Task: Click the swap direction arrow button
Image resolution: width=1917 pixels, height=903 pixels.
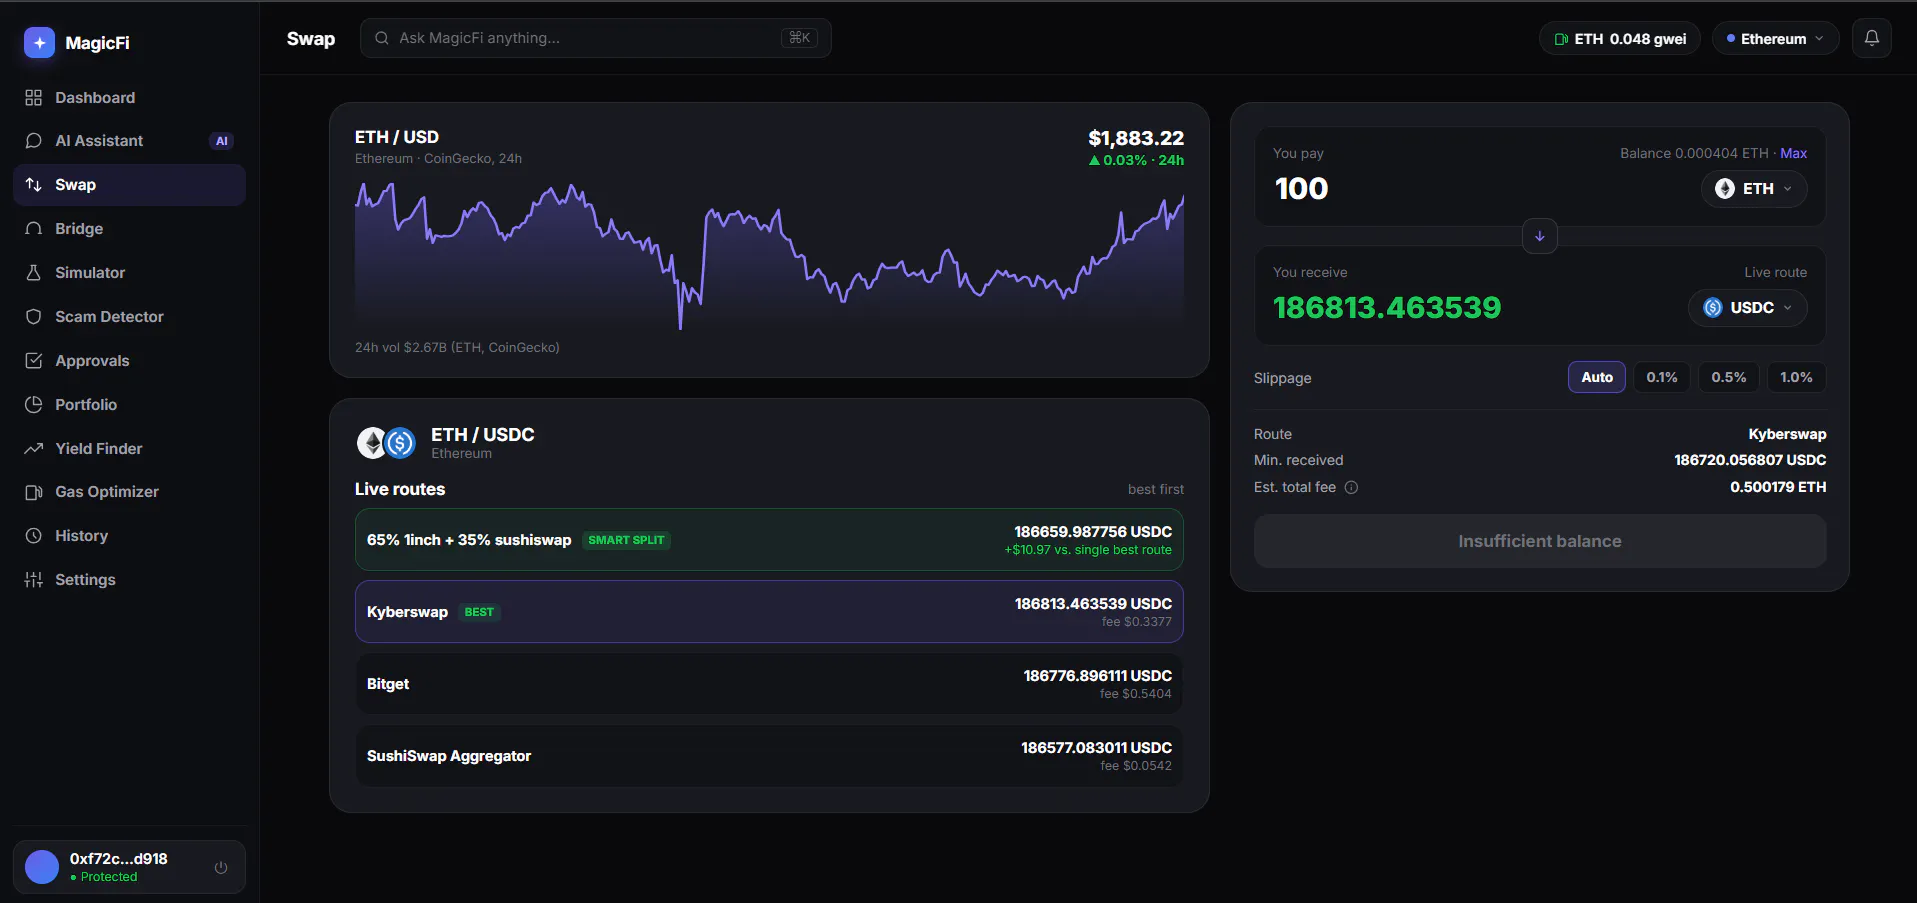Action: pyautogui.click(x=1540, y=236)
